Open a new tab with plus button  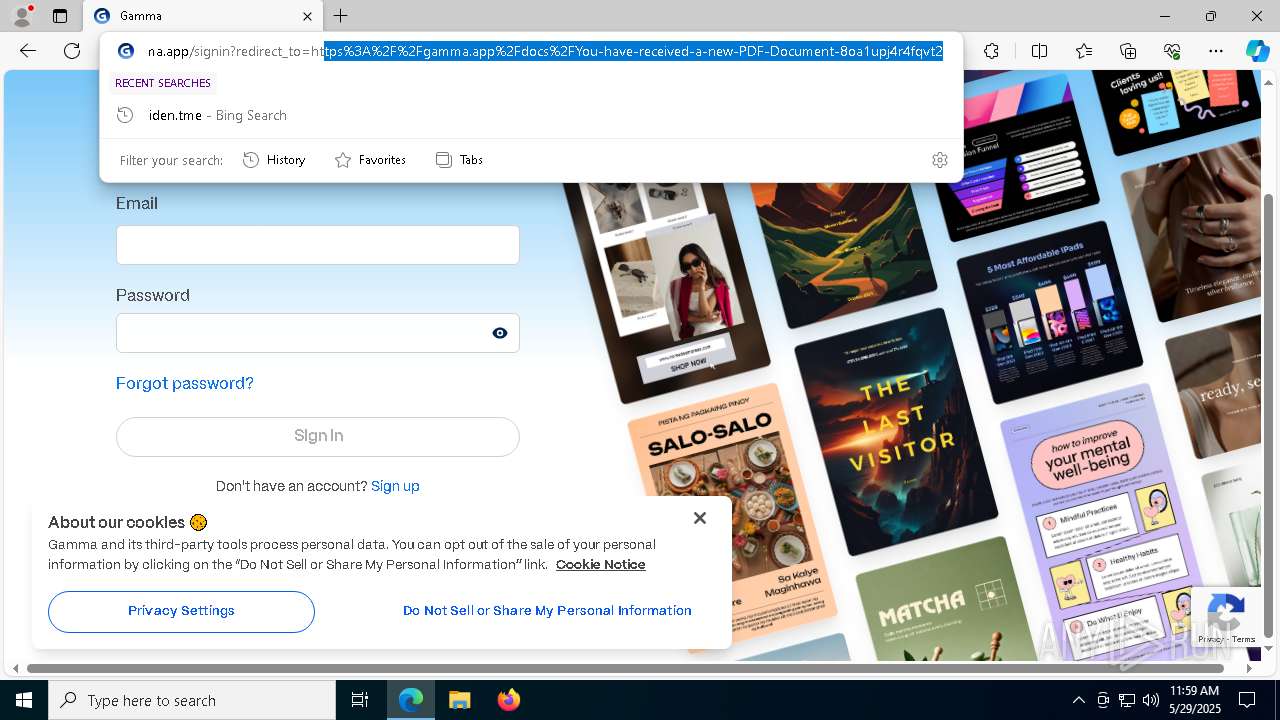(x=341, y=16)
